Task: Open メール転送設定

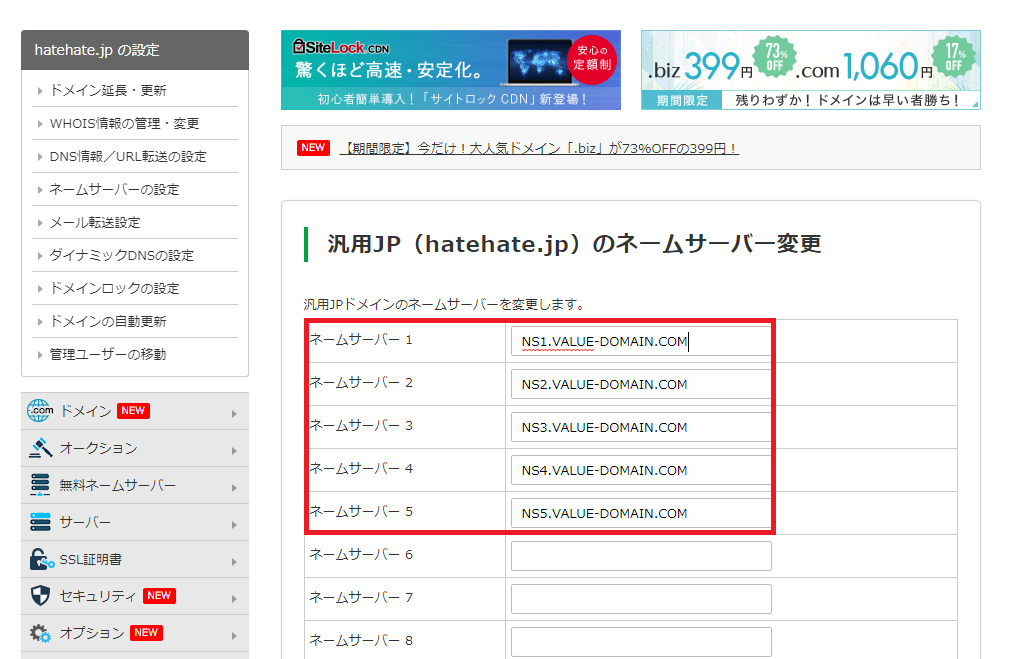Action: coord(95,223)
